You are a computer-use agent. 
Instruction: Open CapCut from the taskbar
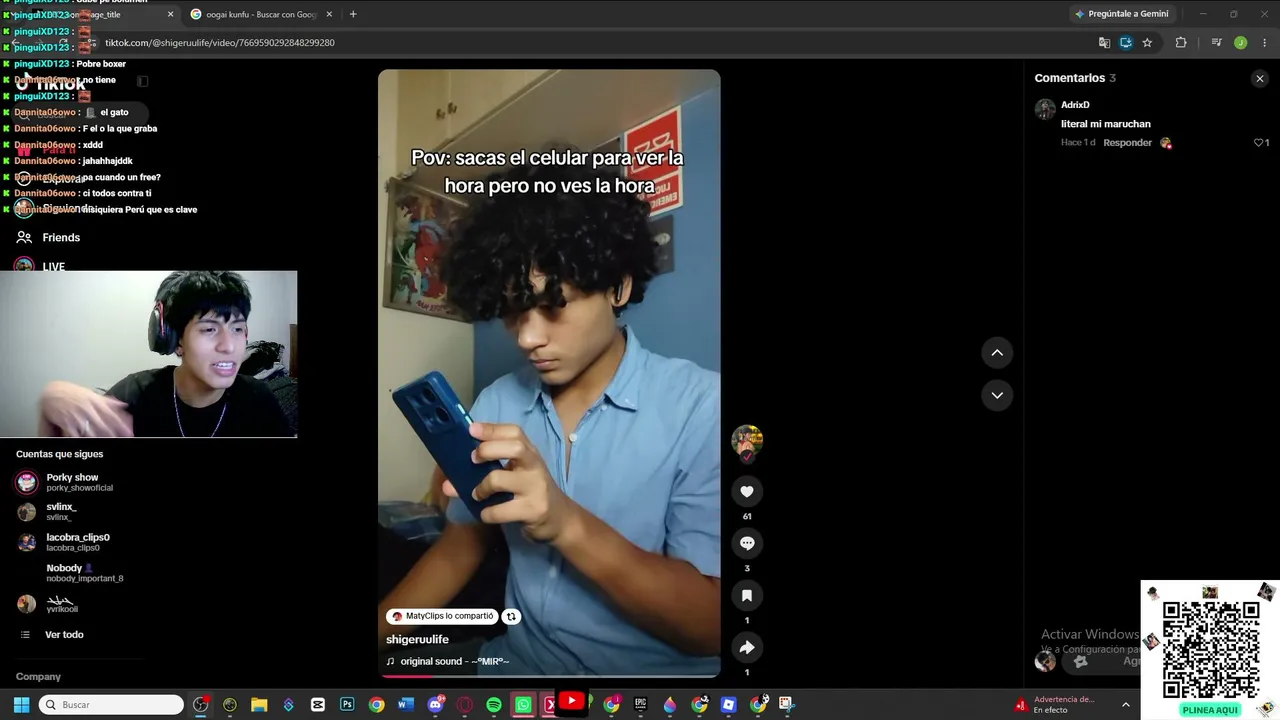click(x=318, y=705)
